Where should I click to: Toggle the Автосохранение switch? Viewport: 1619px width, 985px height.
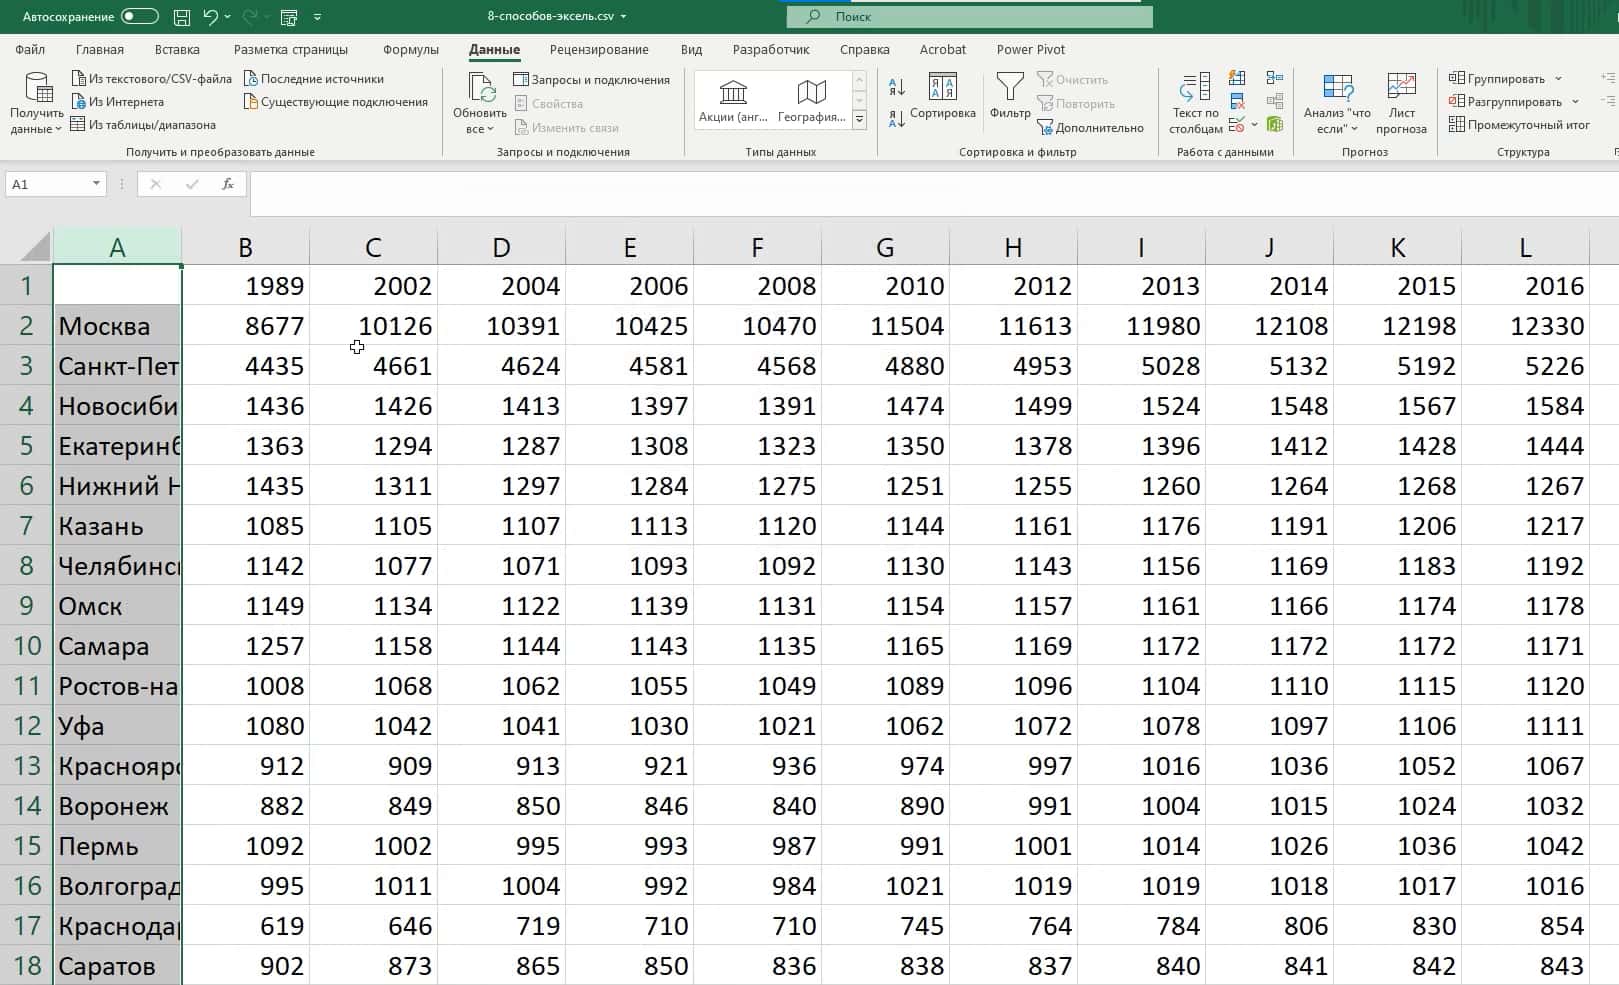[139, 17]
